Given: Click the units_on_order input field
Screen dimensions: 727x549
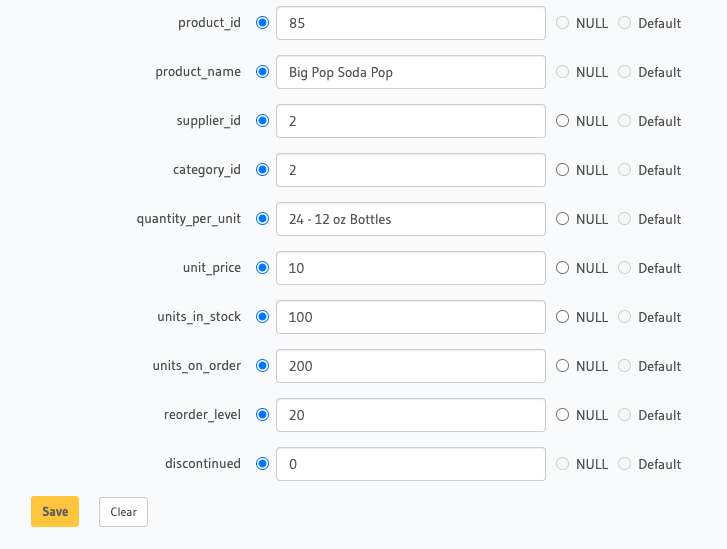Looking at the screenshot, I should (410, 366).
